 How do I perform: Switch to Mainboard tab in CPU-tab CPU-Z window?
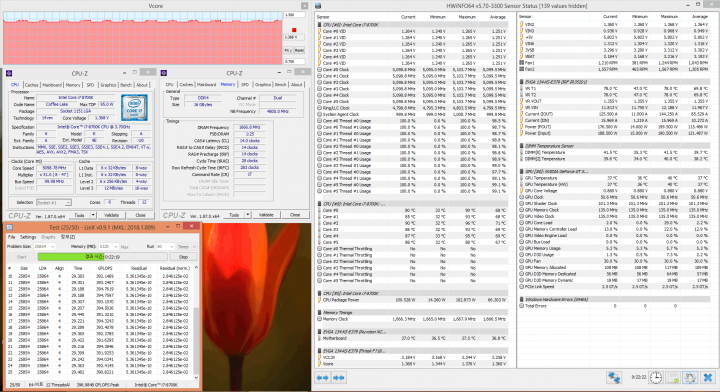(x=52, y=85)
